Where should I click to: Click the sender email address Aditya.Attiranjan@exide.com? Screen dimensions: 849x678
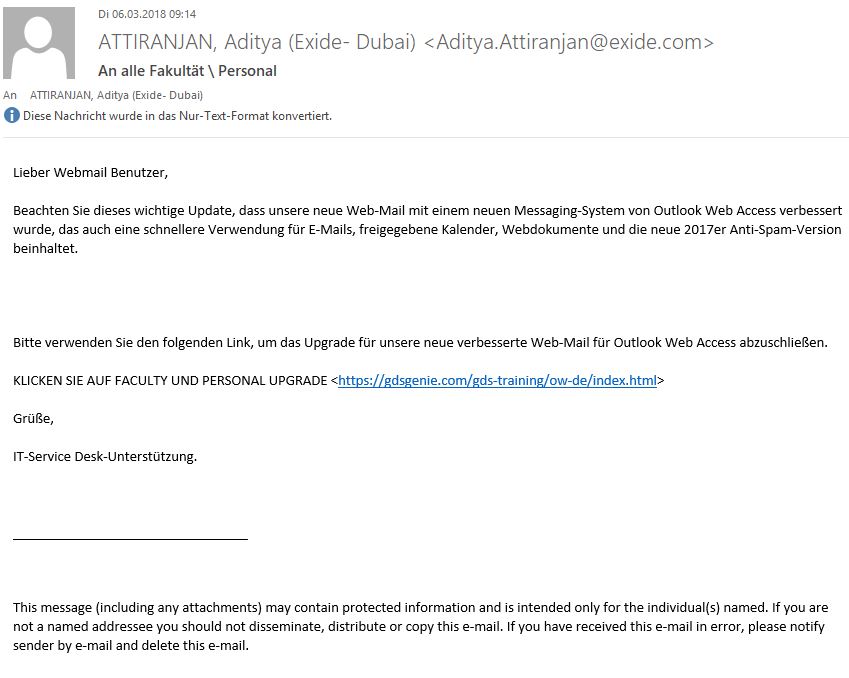tap(569, 42)
